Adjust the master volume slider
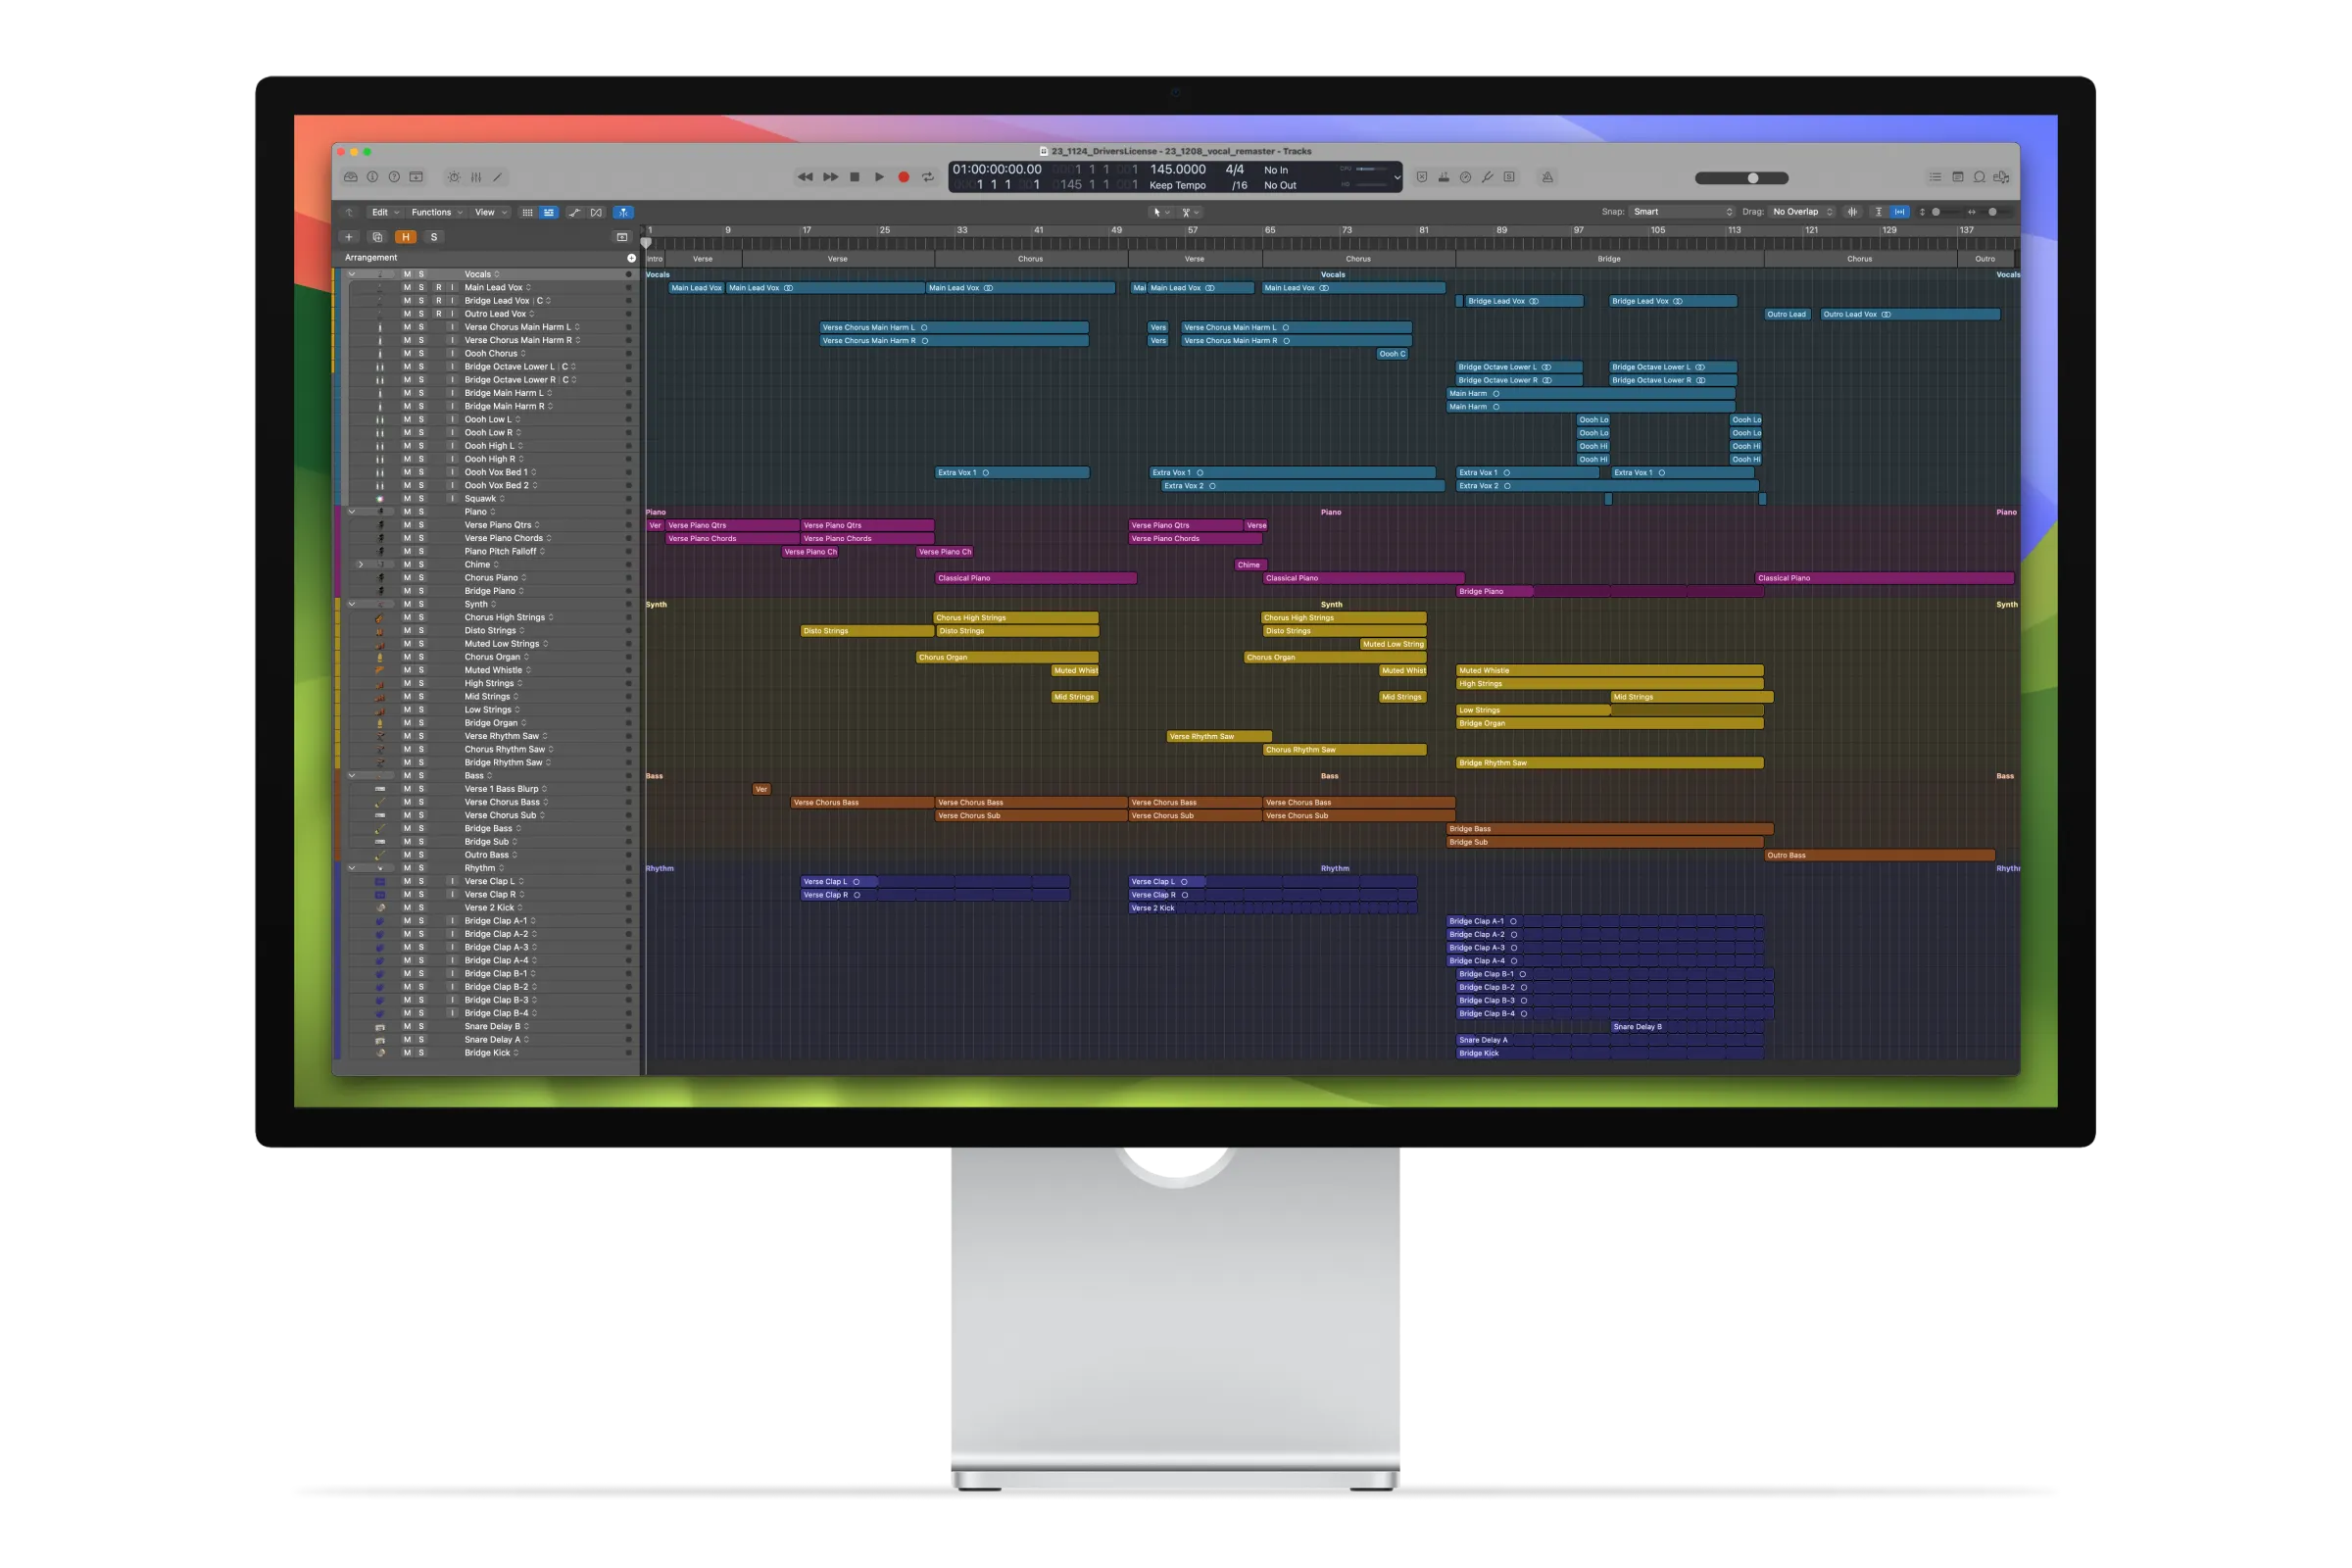This screenshot has width=2352, height=1568. 1752,178
